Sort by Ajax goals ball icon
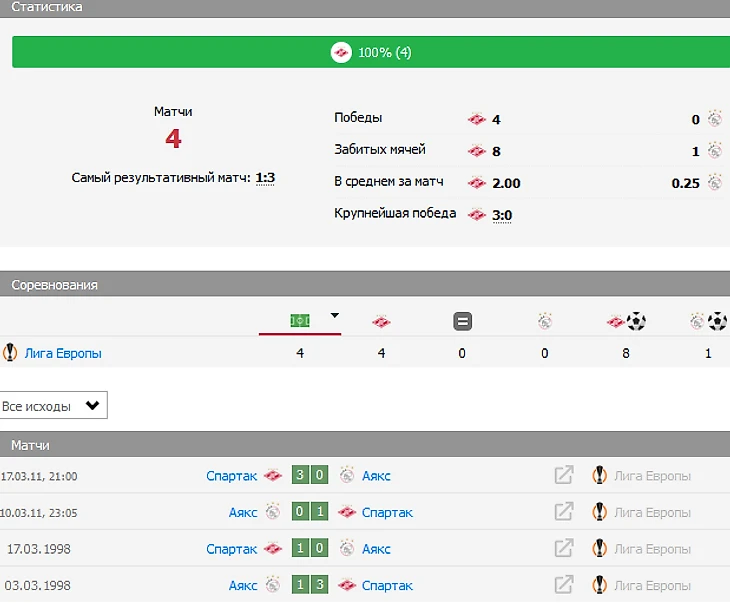Viewport: 730px width, 603px height. tap(708, 321)
